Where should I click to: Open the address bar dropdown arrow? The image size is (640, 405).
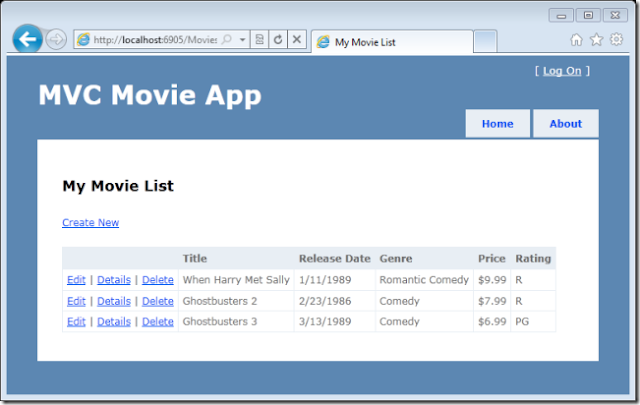[242, 40]
